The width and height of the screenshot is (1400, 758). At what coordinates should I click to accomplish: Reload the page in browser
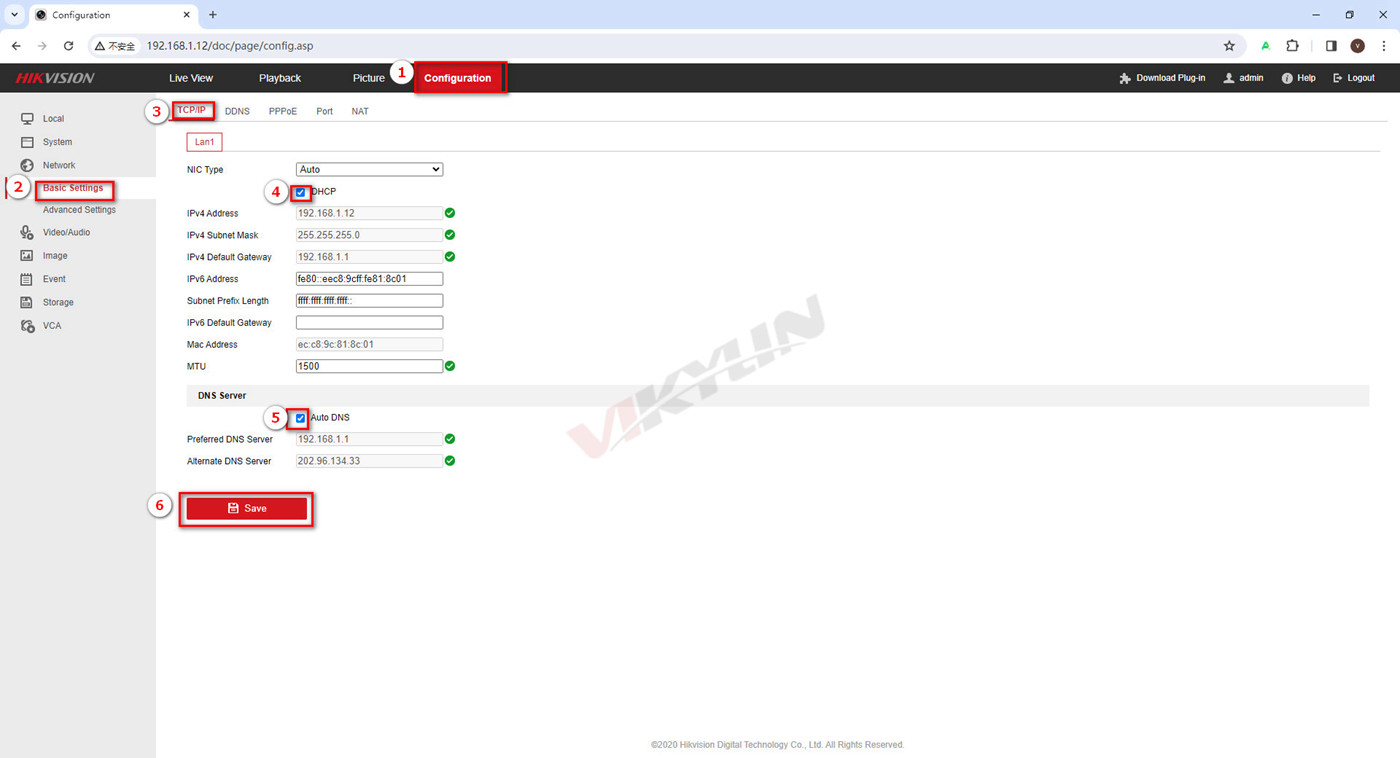pyautogui.click(x=68, y=46)
